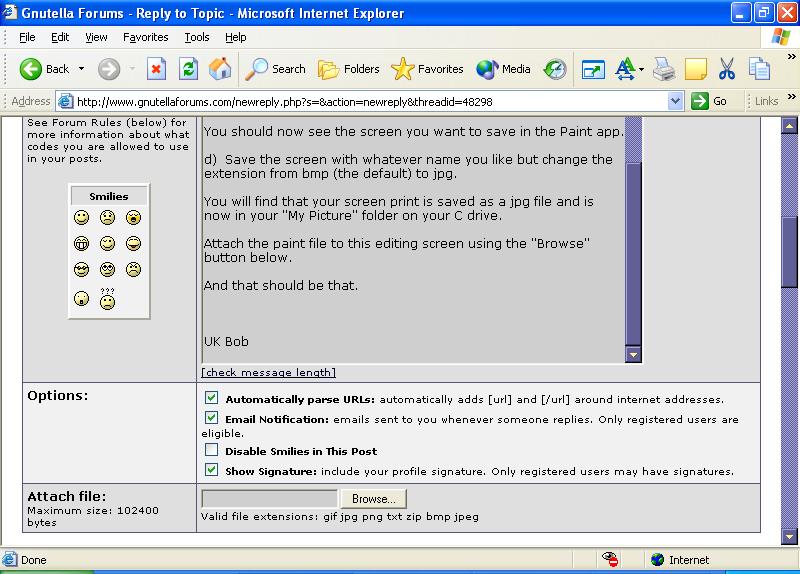This screenshot has width=800, height=574.
Task: Insert the sad frown smiley in top row
Action: point(107,217)
